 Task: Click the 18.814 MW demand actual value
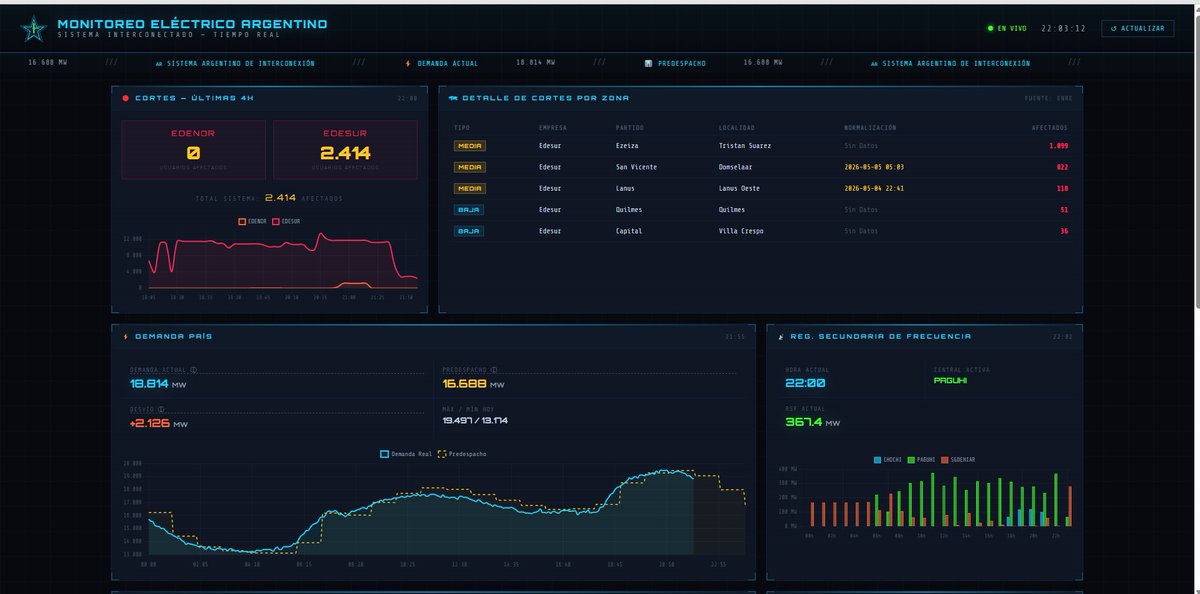158,384
